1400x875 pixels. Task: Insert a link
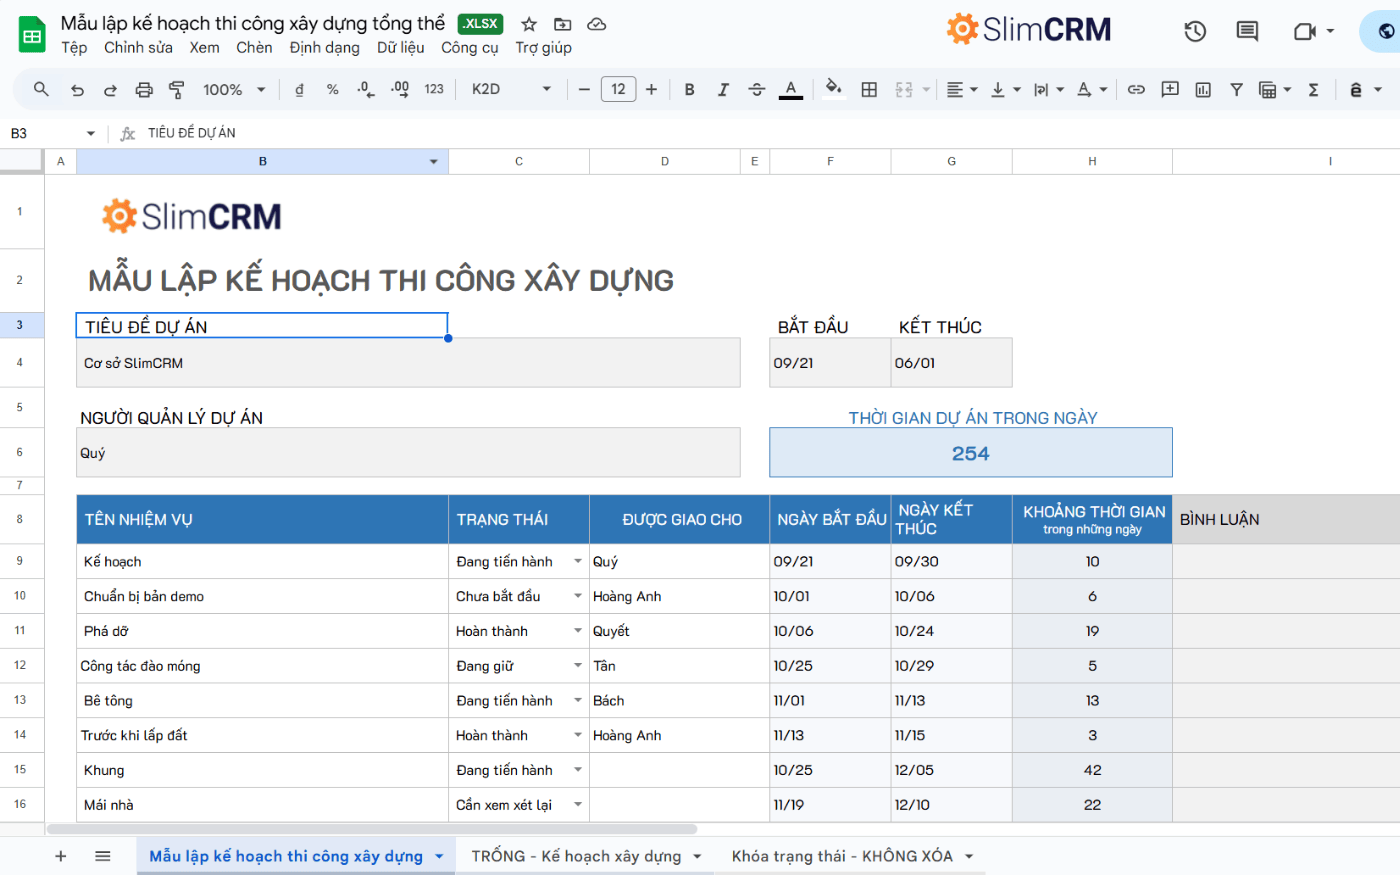pyautogui.click(x=1136, y=90)
